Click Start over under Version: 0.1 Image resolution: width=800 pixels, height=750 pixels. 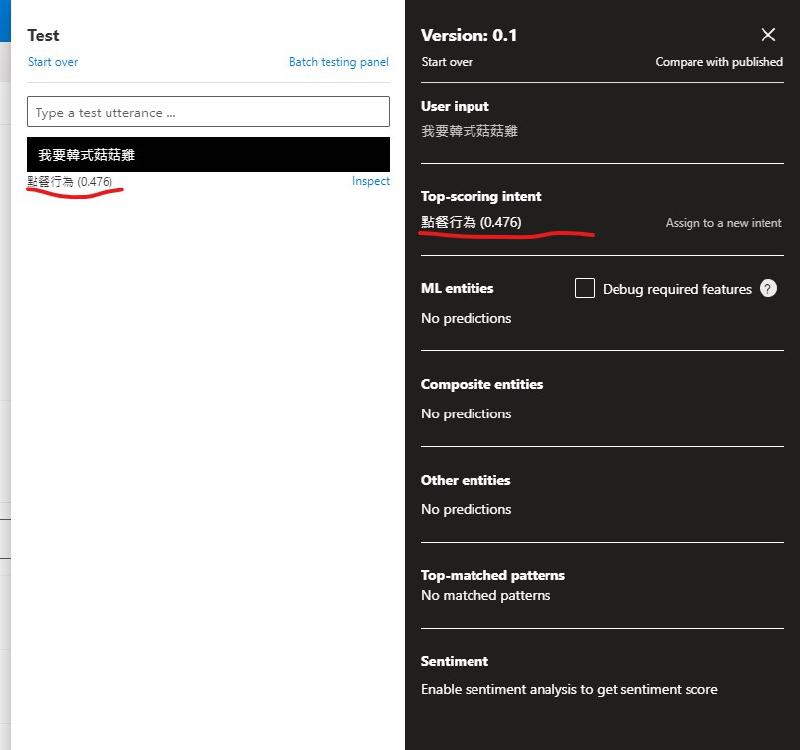click(x=447, y=62)
